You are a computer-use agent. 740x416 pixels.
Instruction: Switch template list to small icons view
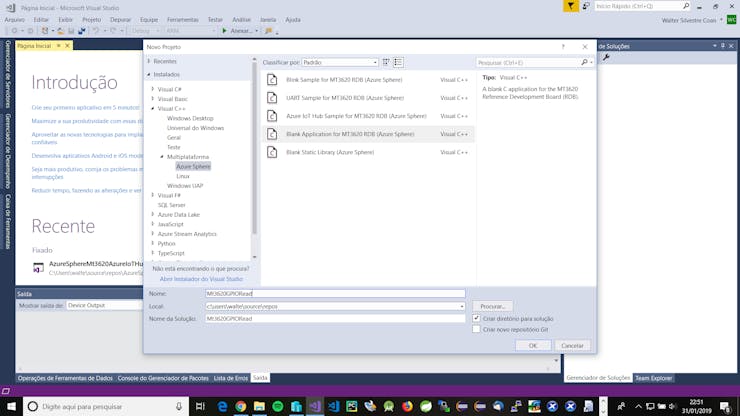pos(386,62)
